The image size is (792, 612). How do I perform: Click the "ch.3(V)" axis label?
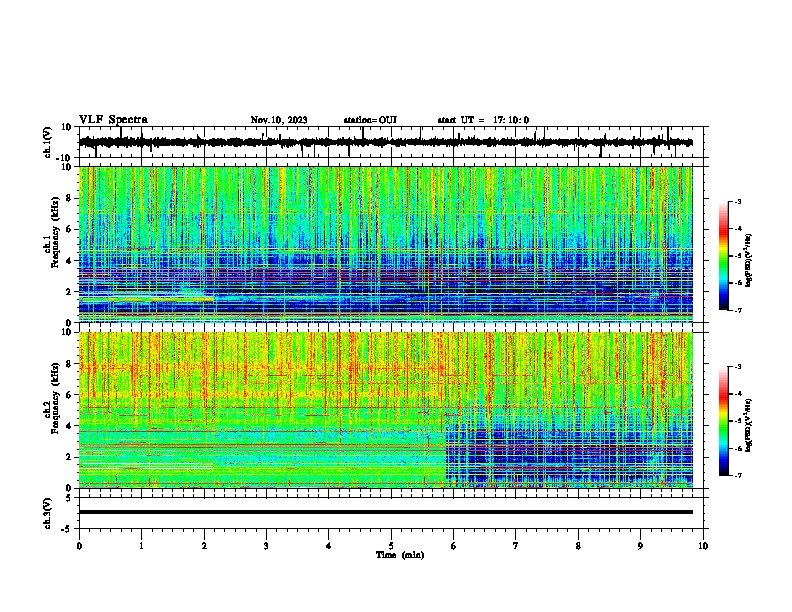48,514
